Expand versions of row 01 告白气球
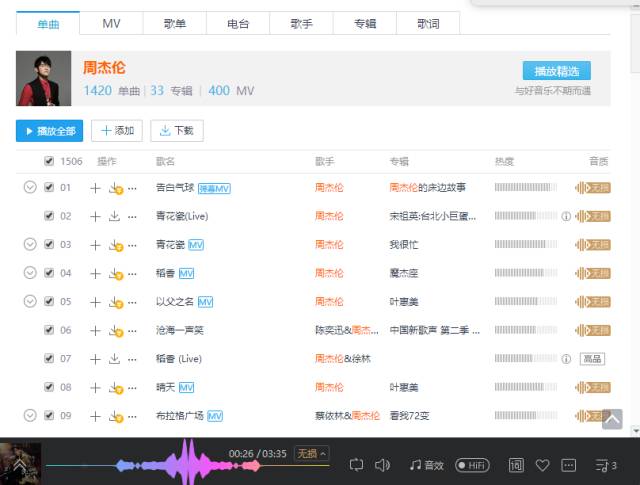640x485 pixels. [x=30, y=187]
